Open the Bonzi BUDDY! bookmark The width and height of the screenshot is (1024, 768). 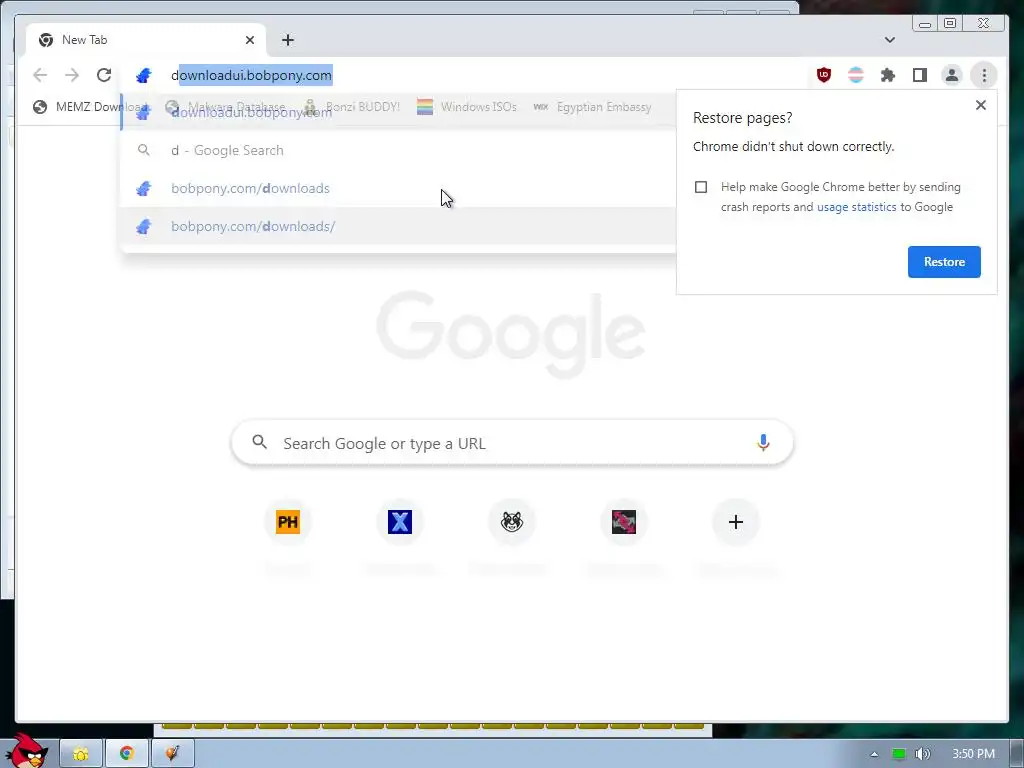pos(352,106)
